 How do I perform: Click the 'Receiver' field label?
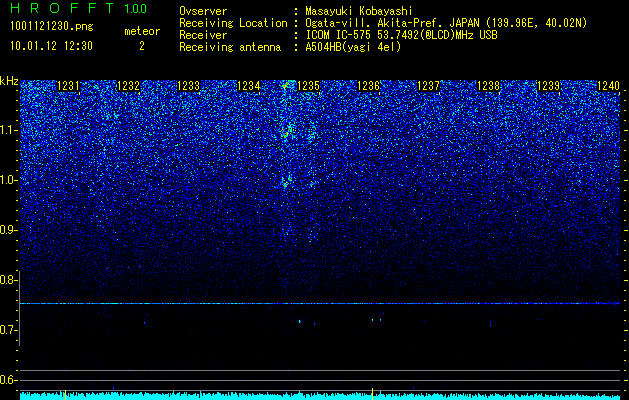tap(203, 35)
